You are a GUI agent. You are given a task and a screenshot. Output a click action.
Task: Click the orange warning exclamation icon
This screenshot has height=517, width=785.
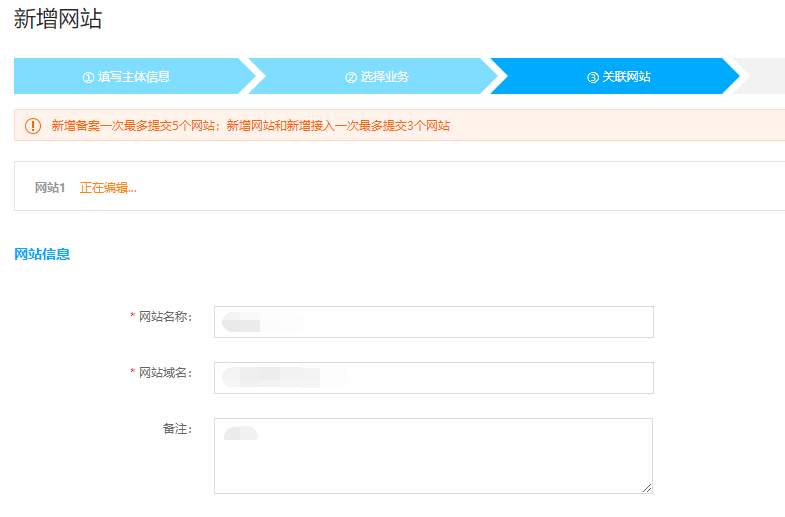[x=33, y=126]
